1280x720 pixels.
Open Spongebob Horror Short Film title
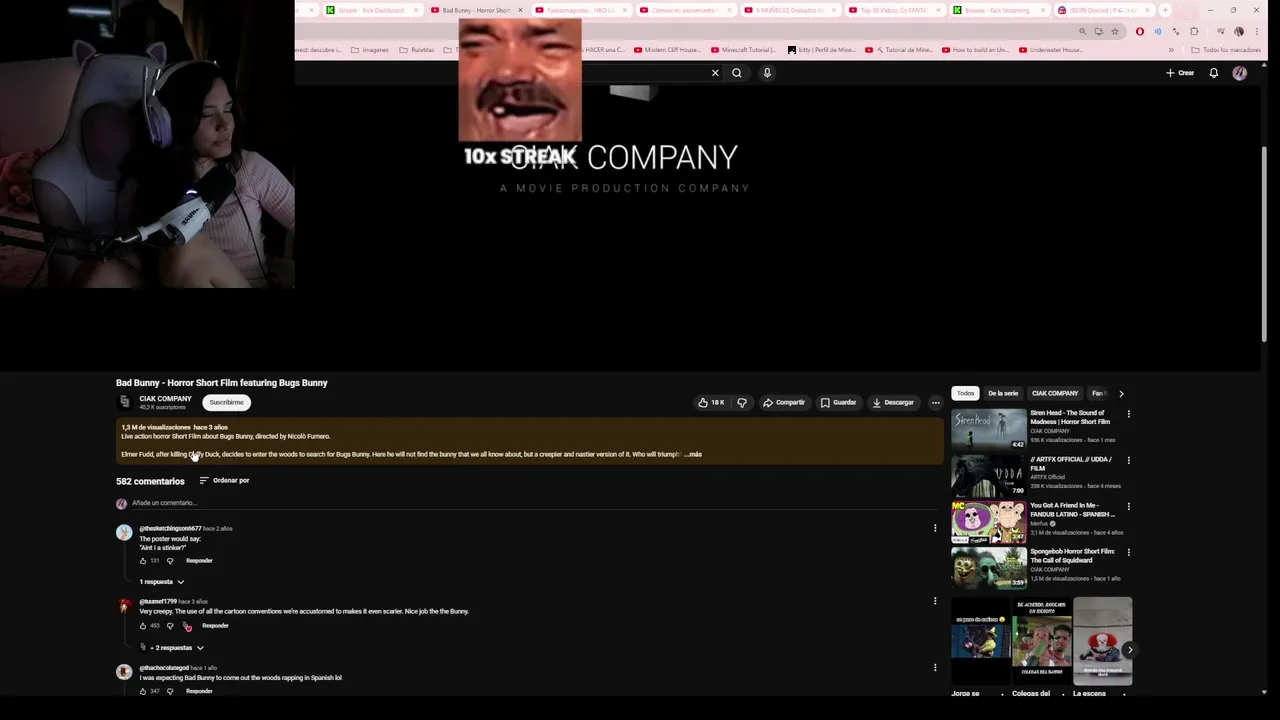point(1072,556)
